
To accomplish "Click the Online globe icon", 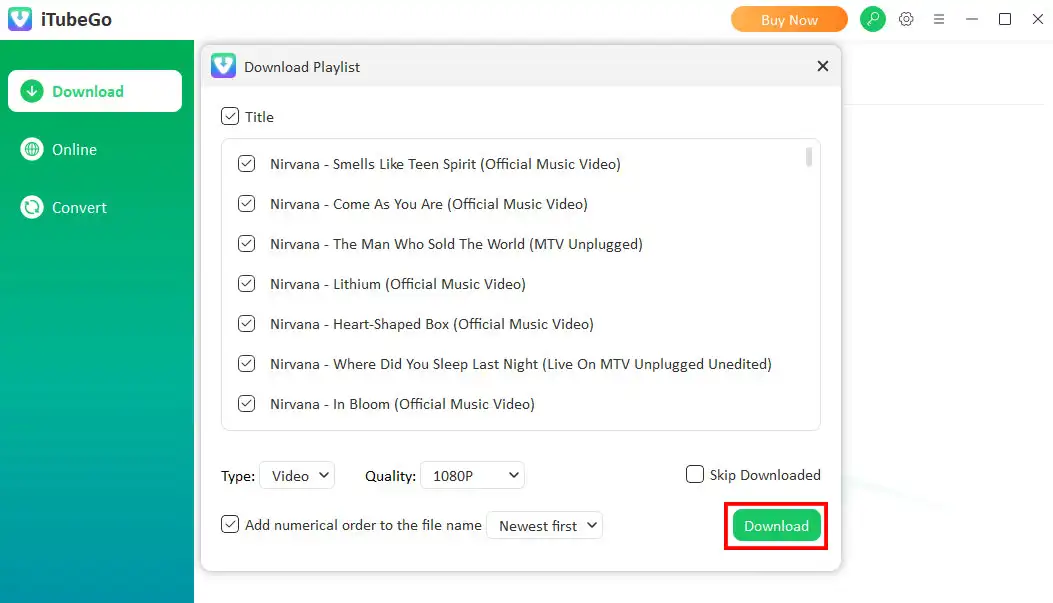I will tap(33, 149).
